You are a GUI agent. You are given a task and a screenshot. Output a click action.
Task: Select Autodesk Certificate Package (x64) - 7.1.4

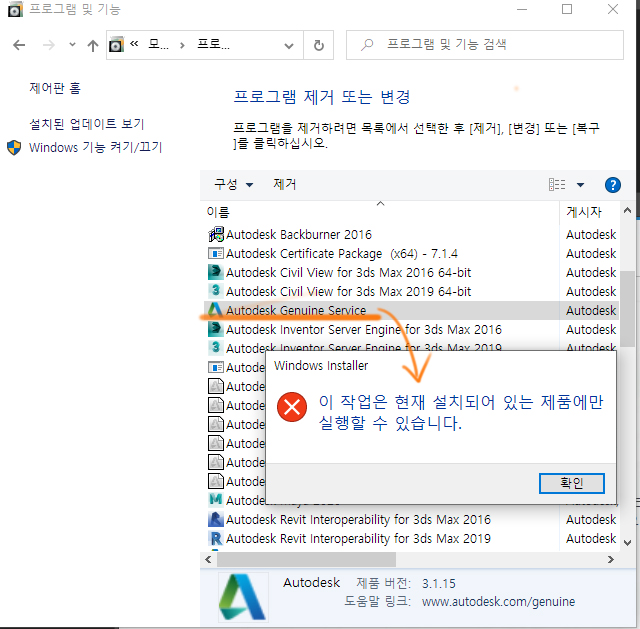tap(342, 253)
